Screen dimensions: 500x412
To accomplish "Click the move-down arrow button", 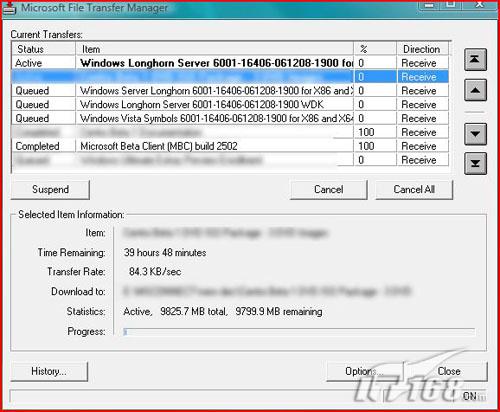I will 475,134.
